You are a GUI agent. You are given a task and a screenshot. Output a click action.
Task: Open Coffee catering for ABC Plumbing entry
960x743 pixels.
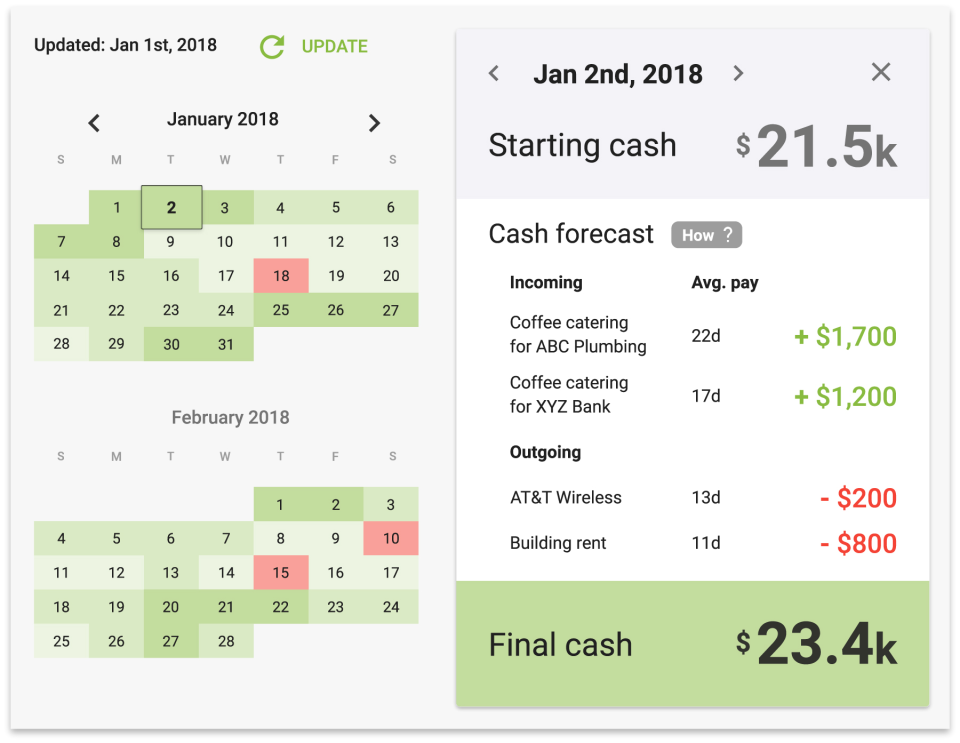pyautogui.click(x=578, y=335)
